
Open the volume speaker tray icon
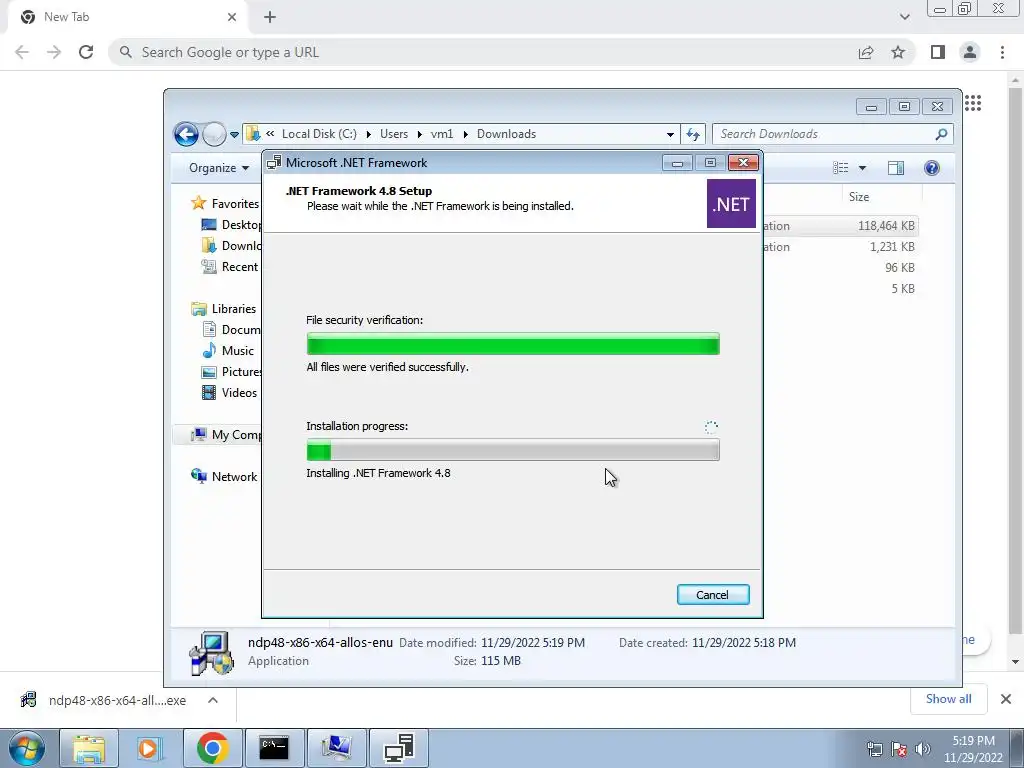(923, 749)
